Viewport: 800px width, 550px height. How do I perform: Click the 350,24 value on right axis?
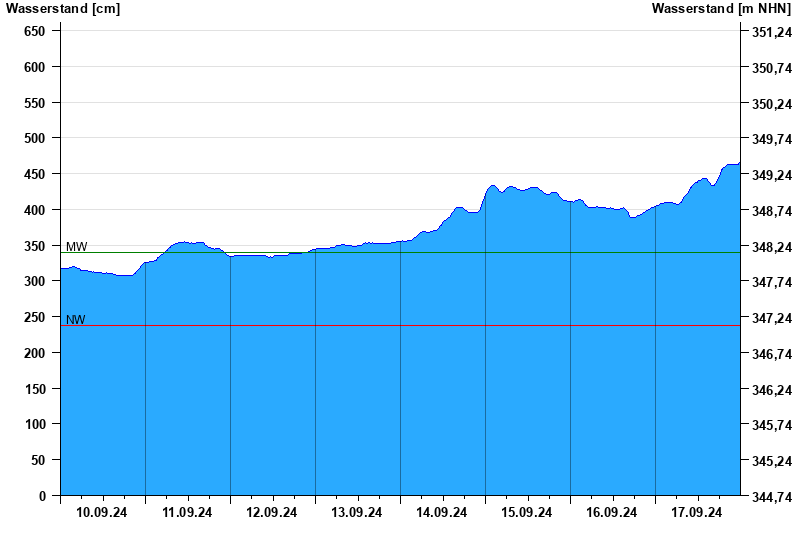pyautogui.click(x=772, y=104)
